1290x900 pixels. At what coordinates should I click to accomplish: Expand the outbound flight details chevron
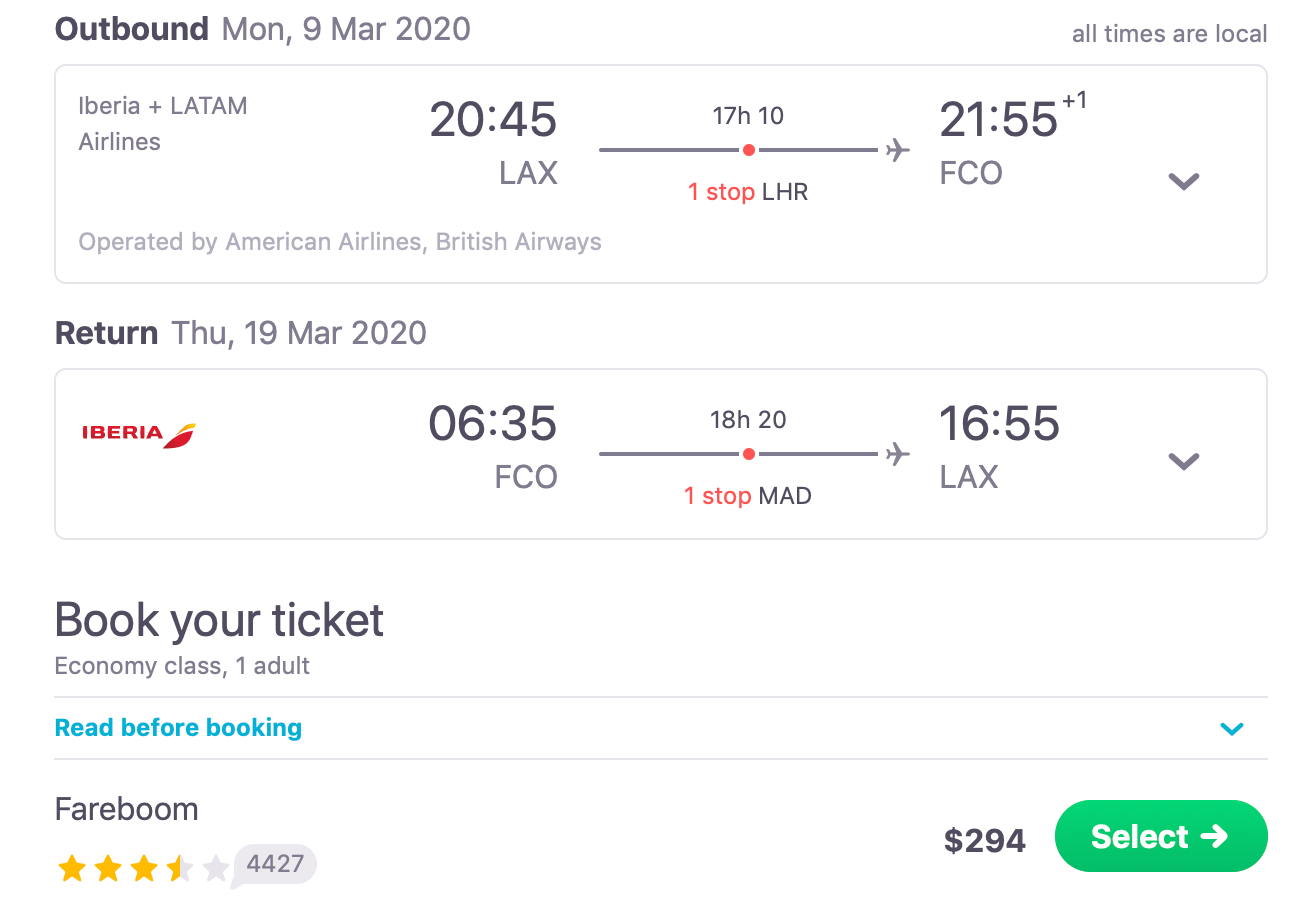pos(1184,181)
